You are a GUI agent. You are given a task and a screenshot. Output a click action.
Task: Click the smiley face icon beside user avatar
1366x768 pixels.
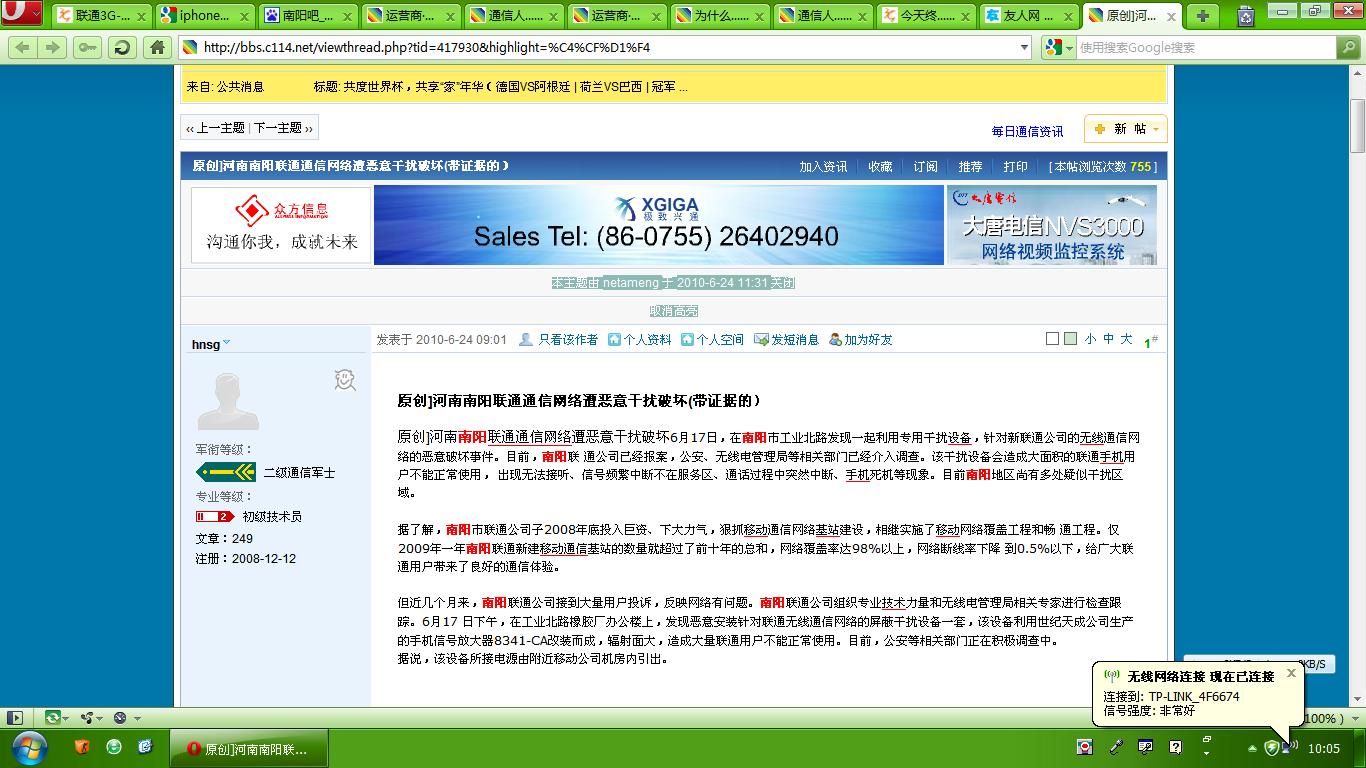(x=345, y=379)
